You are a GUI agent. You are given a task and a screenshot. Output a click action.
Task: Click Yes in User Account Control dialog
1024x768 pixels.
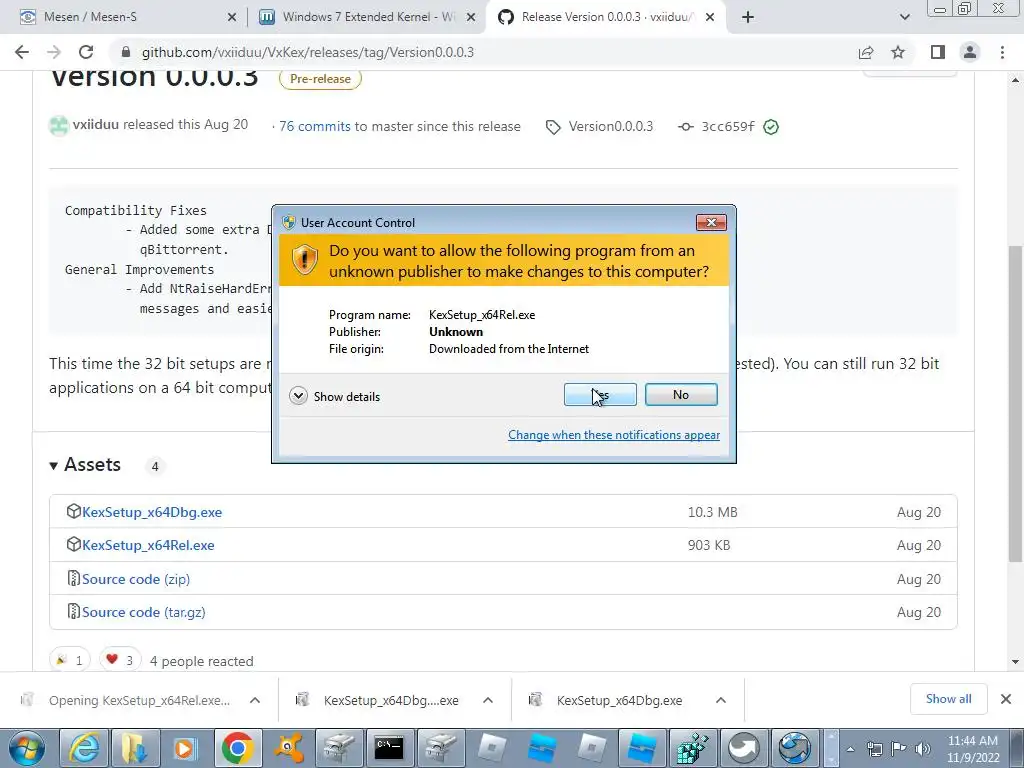coord(600,394)
